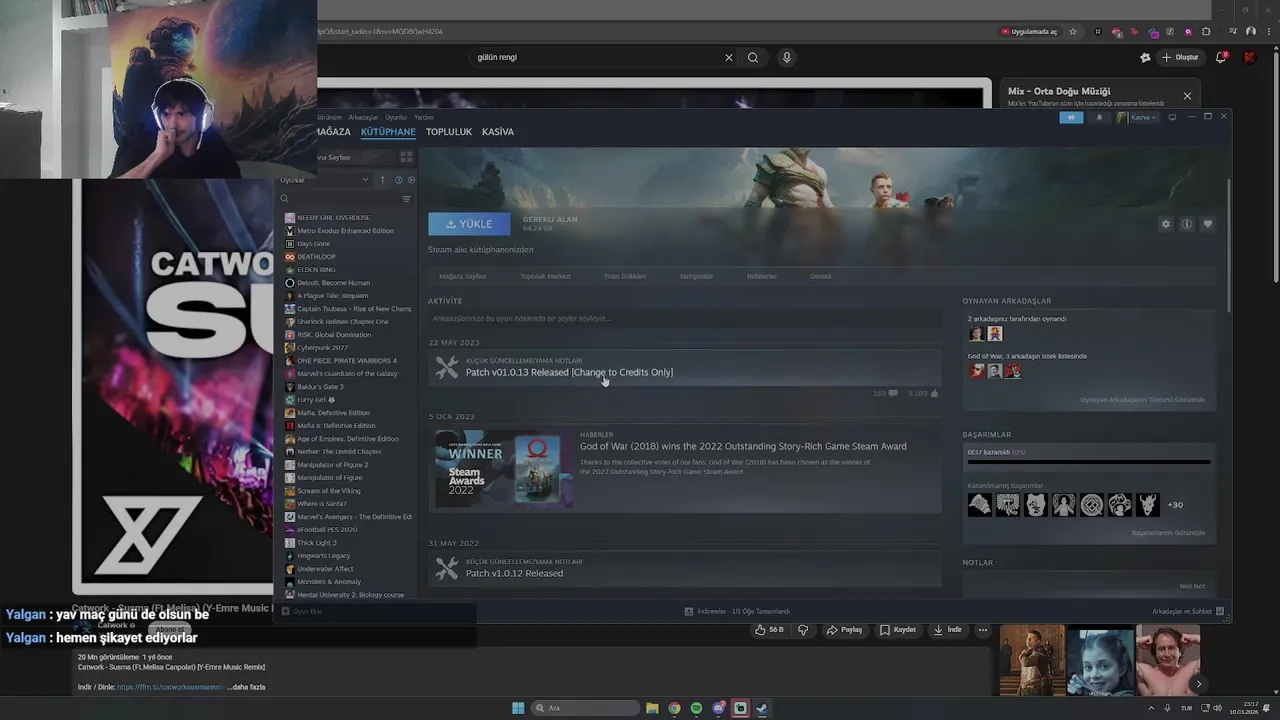Toggle favorite heart icon for the game
The image size is (1280, 720).
[1208, 224]
